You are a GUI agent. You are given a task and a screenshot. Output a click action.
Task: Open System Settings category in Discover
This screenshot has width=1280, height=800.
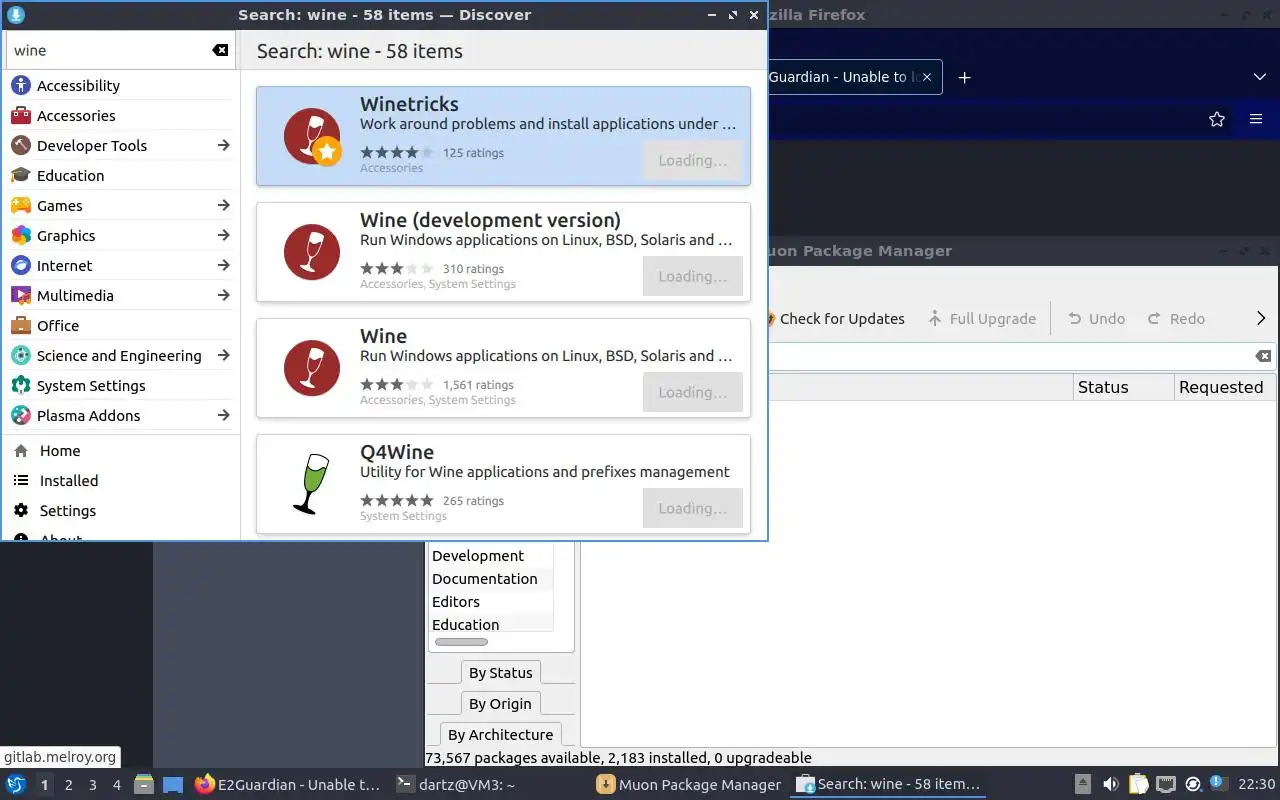point(121,386)
